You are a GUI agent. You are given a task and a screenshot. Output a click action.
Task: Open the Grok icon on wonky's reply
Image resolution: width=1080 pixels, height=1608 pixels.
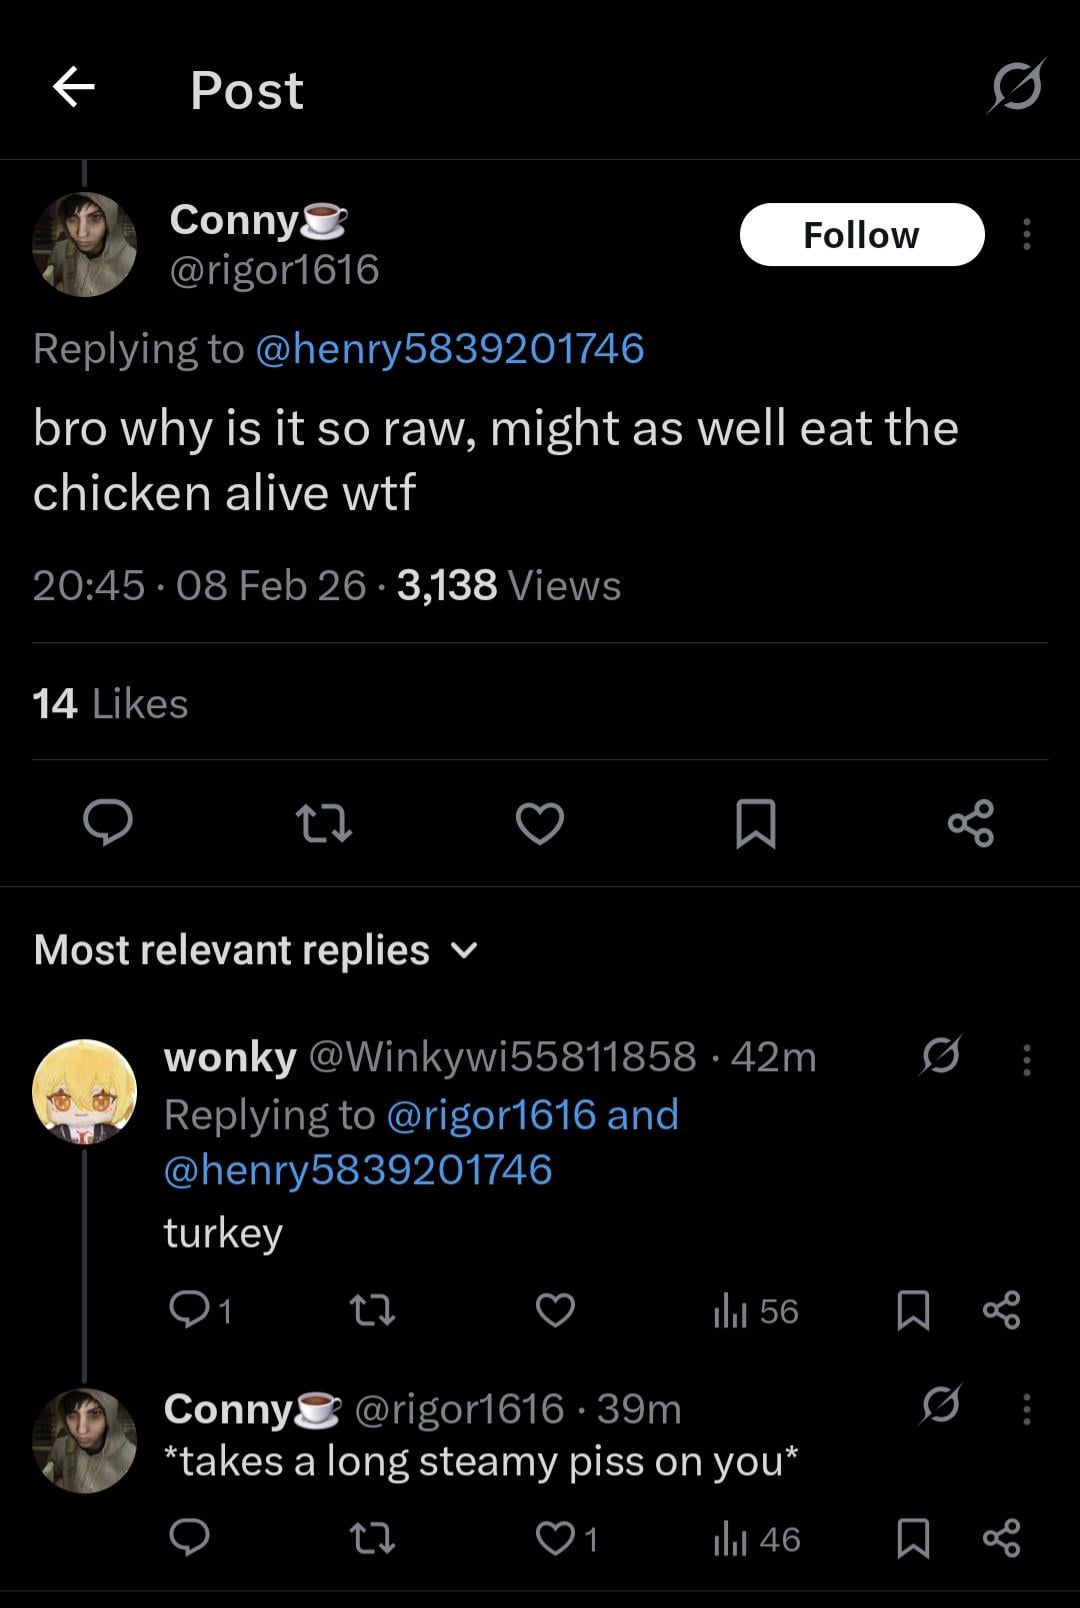[940, 1056]
